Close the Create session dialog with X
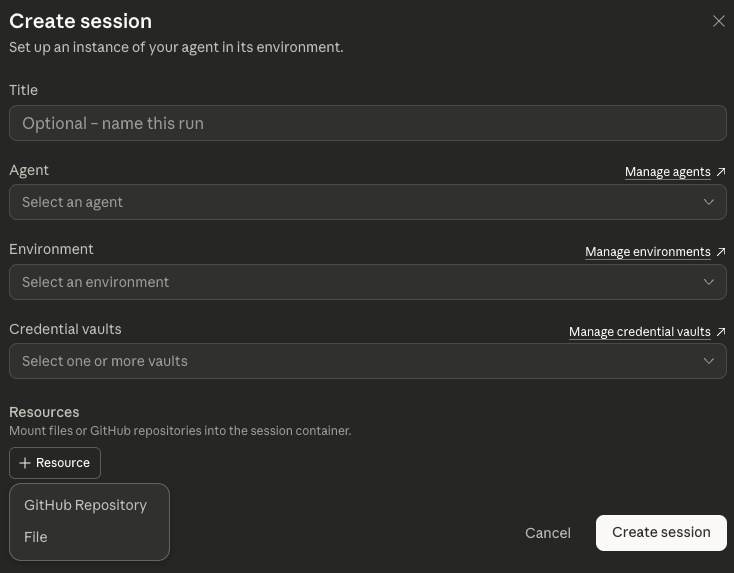Image resolution: width=734 pixels, height=573 pixels. [x=718, y=21]
